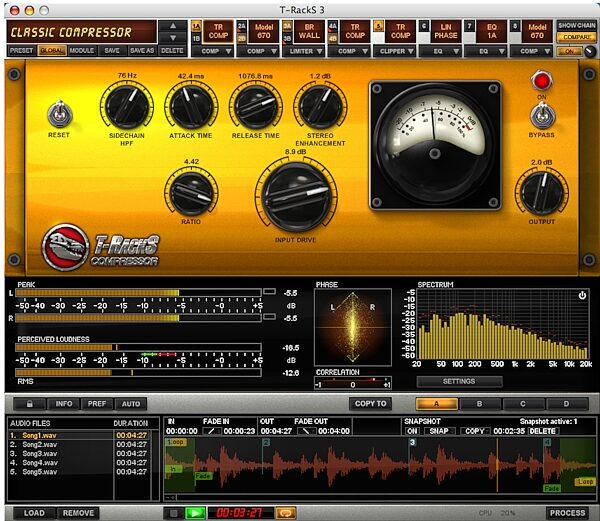Select slot 1B in the chain
600x521 pixels.
pos(196,38)
